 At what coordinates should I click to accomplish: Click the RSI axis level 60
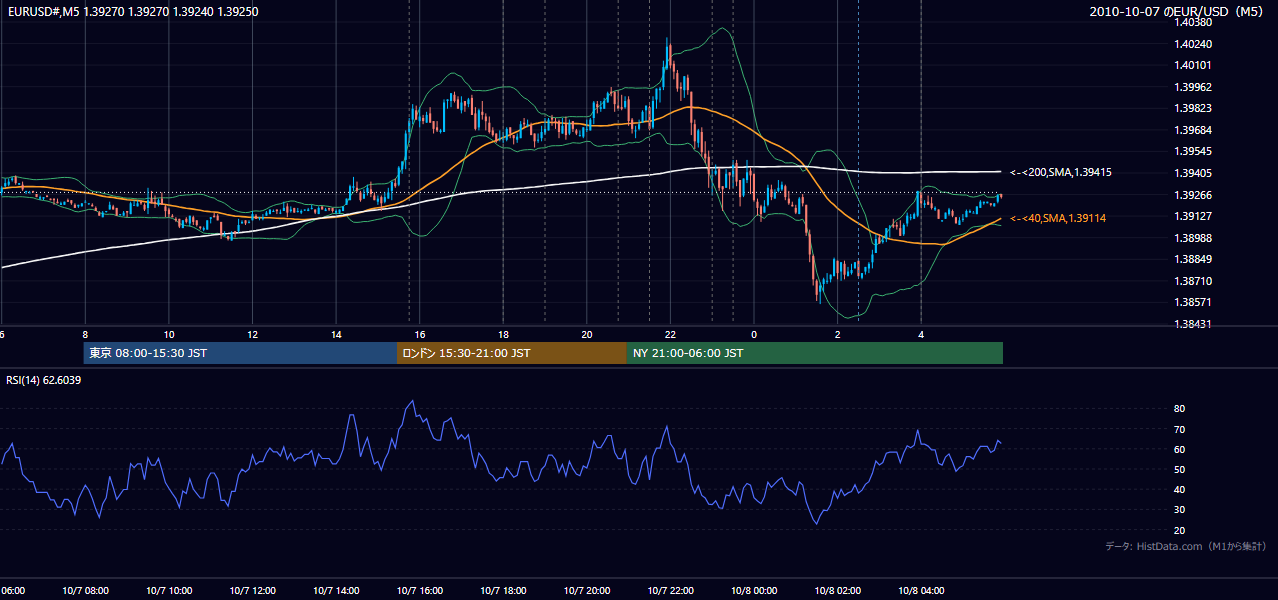point(1179,449)
